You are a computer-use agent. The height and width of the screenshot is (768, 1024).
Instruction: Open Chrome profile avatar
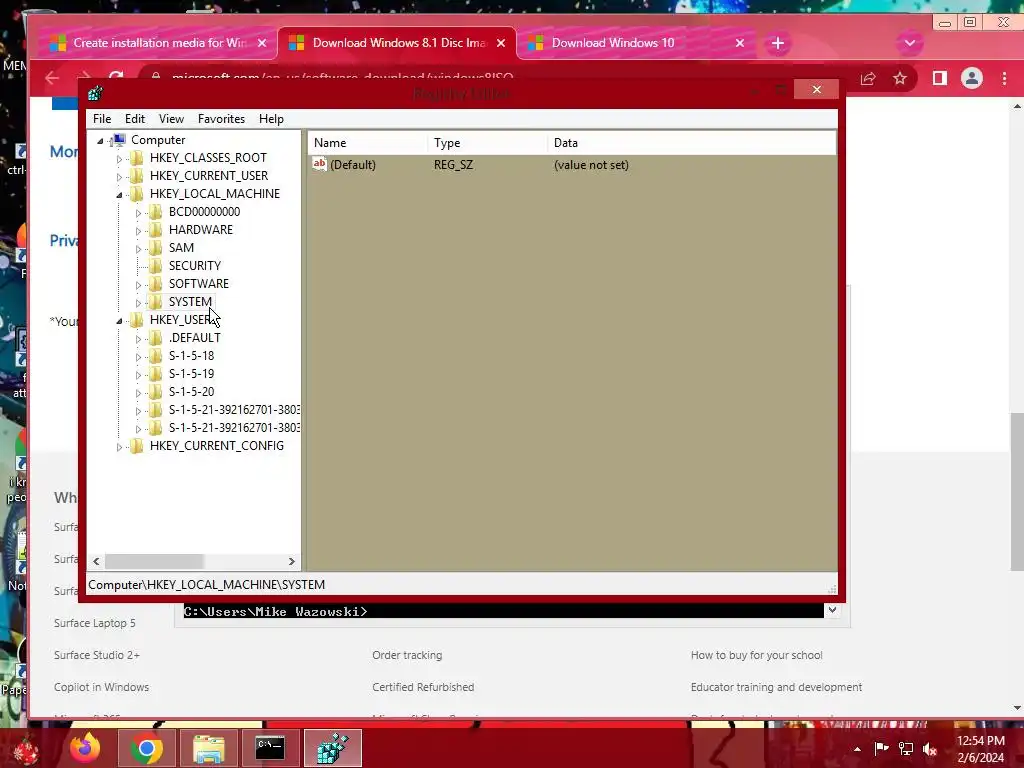pos(972,79)
